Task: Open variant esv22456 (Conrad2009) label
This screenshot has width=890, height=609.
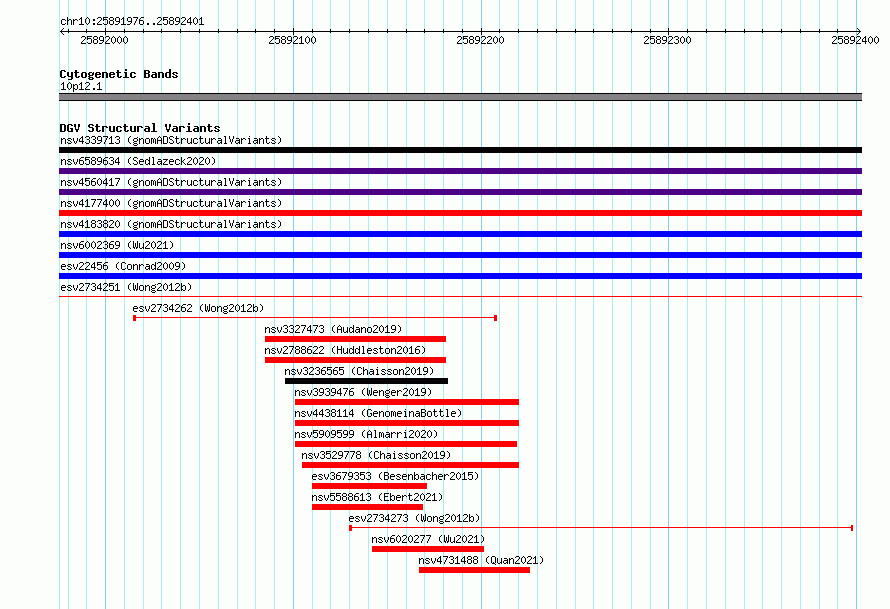Action: click(x=123, y=266)
